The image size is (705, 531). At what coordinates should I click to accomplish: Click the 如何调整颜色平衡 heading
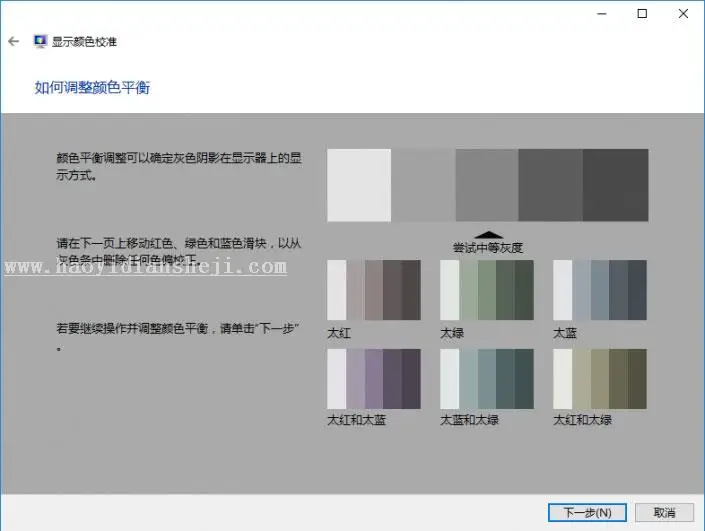coord(92,87)
